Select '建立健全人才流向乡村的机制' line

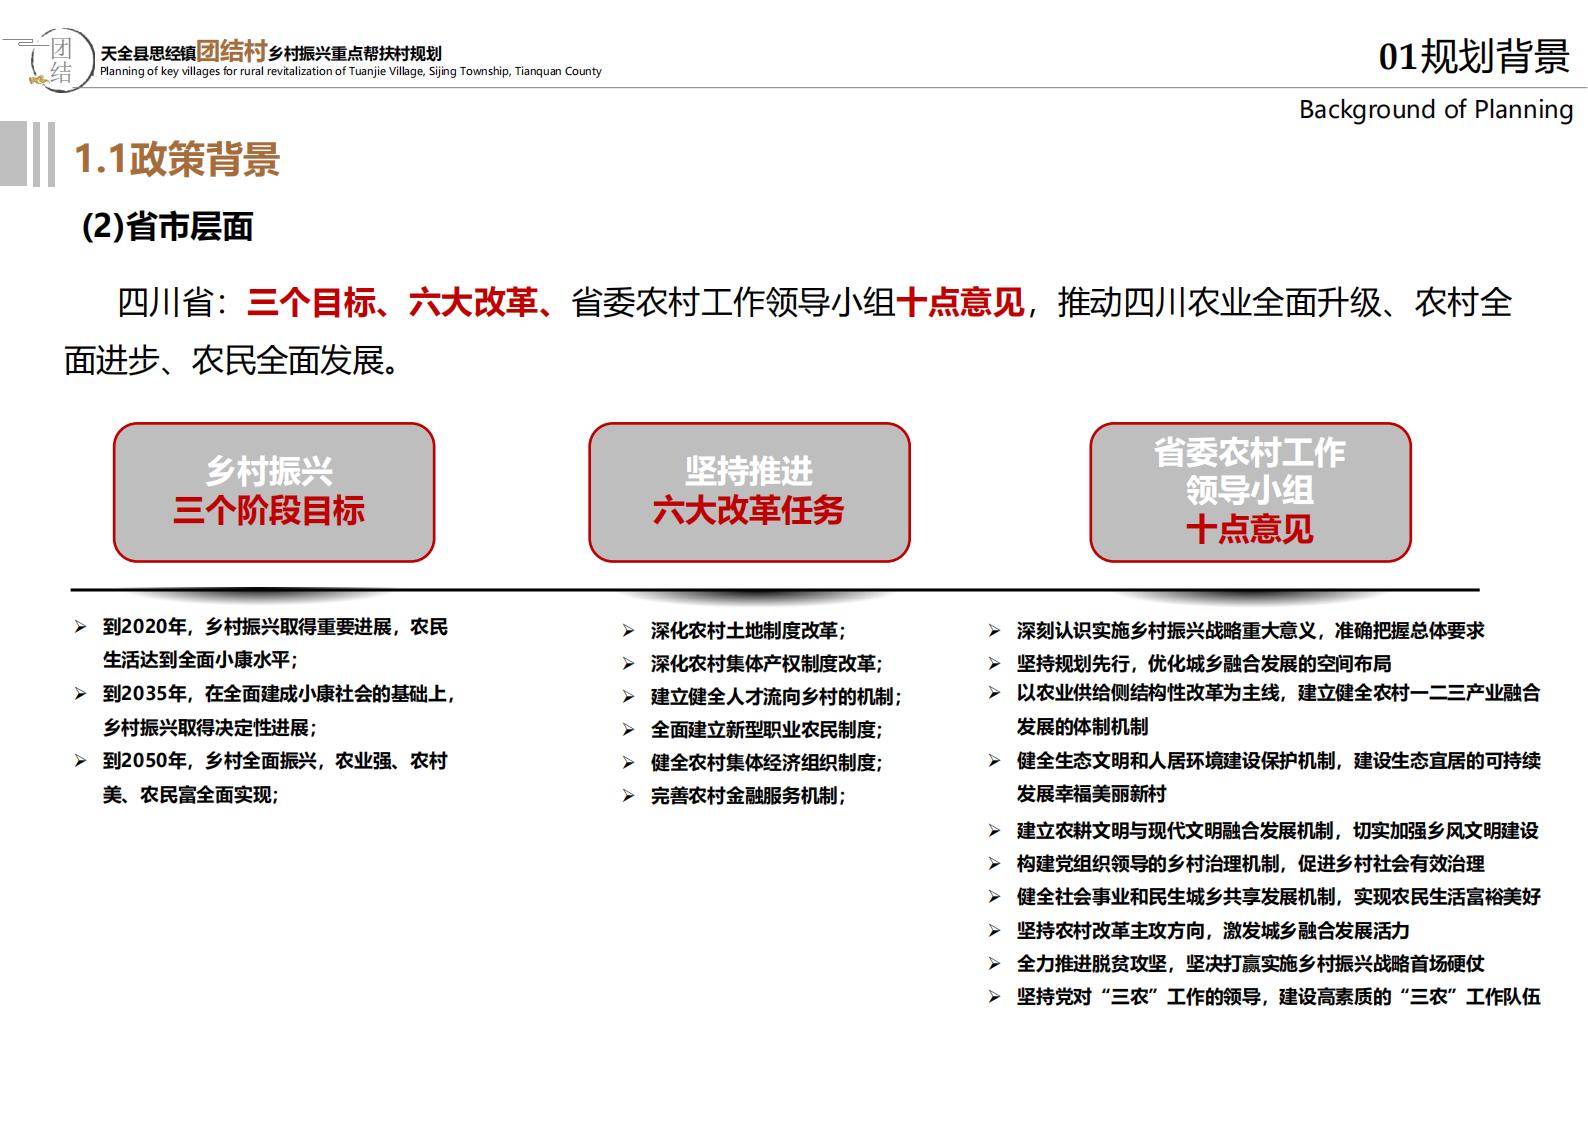point(776,697)
